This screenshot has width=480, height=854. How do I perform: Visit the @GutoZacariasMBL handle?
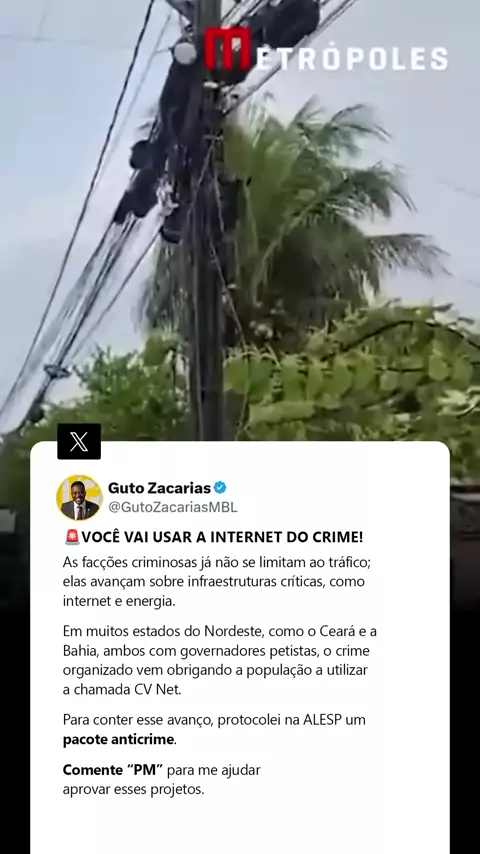click(173, 507)
